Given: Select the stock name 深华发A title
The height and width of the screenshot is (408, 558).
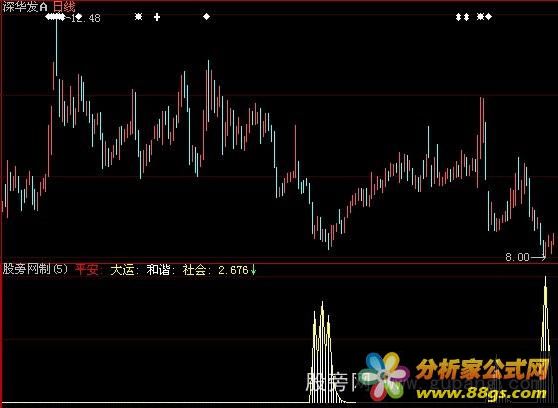Looking at the screenshot, I should coord(25,6).
